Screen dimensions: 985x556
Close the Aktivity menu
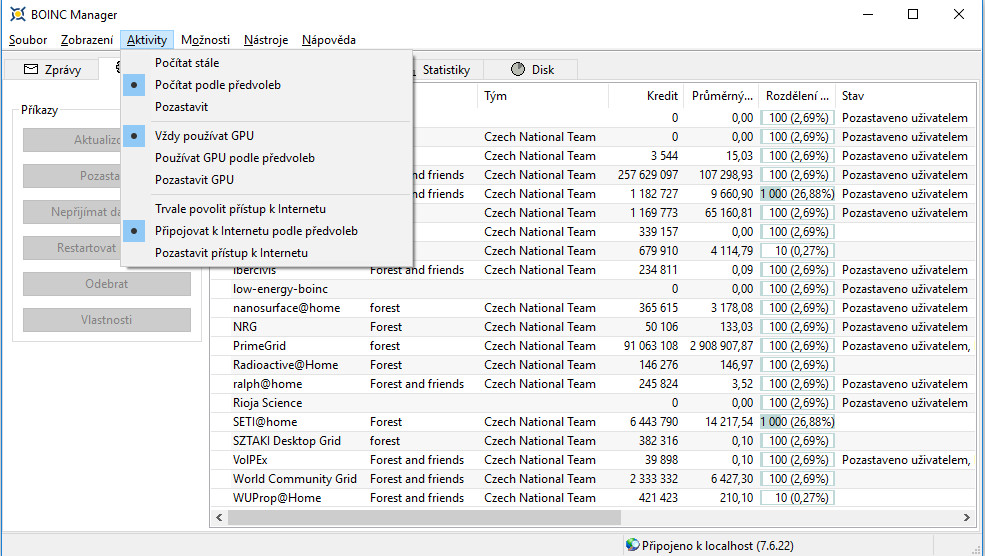[x=147, y=40]
